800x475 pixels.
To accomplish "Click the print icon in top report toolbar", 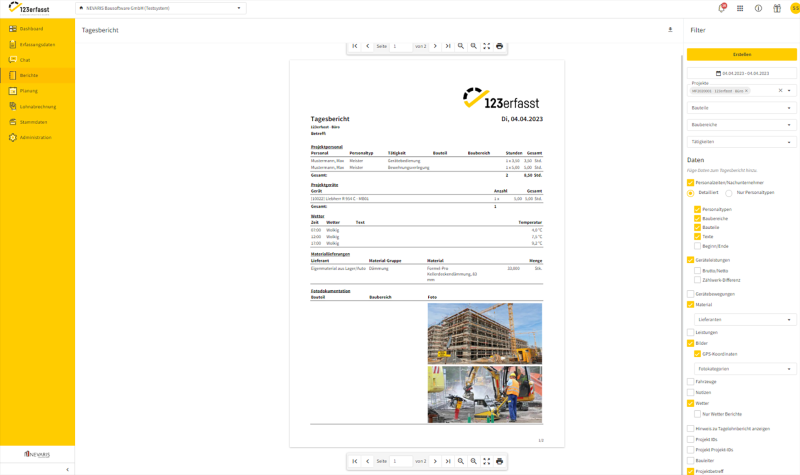I will [500, 46].
